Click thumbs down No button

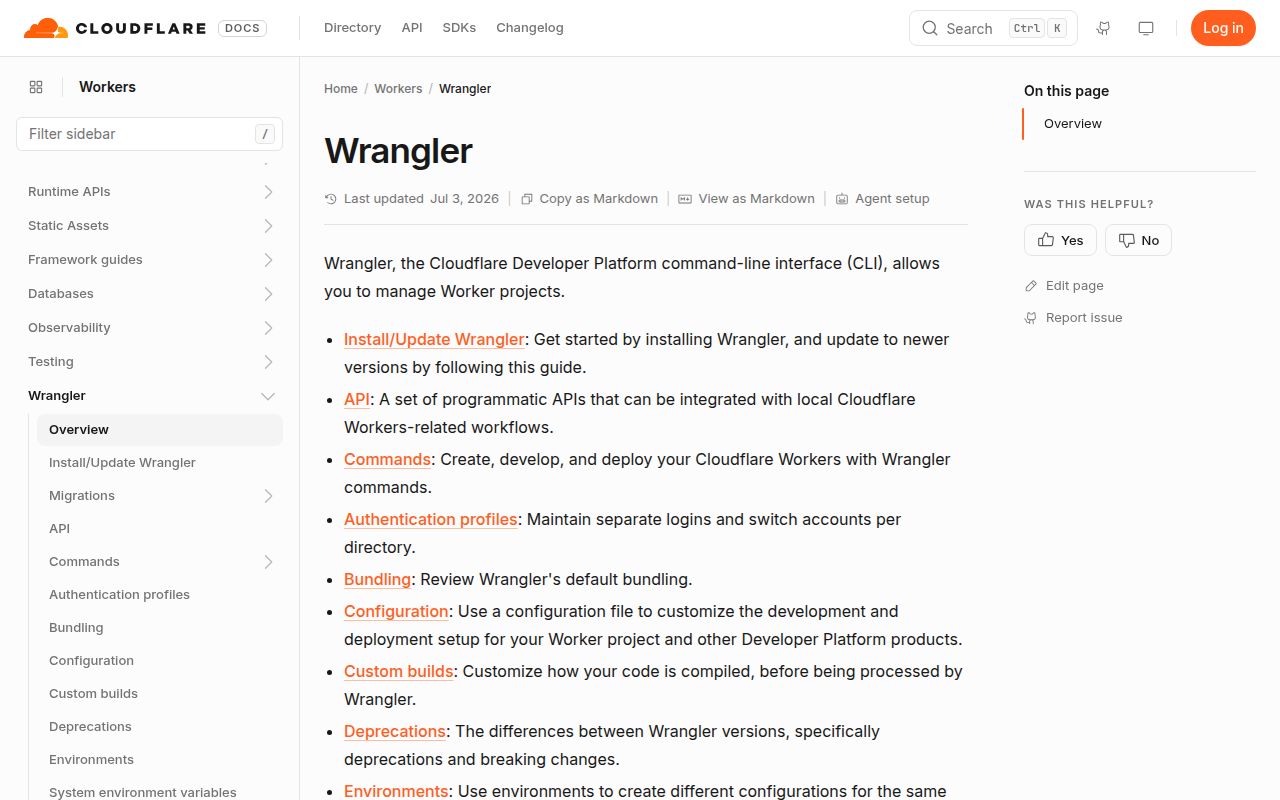click(1138, 240)
